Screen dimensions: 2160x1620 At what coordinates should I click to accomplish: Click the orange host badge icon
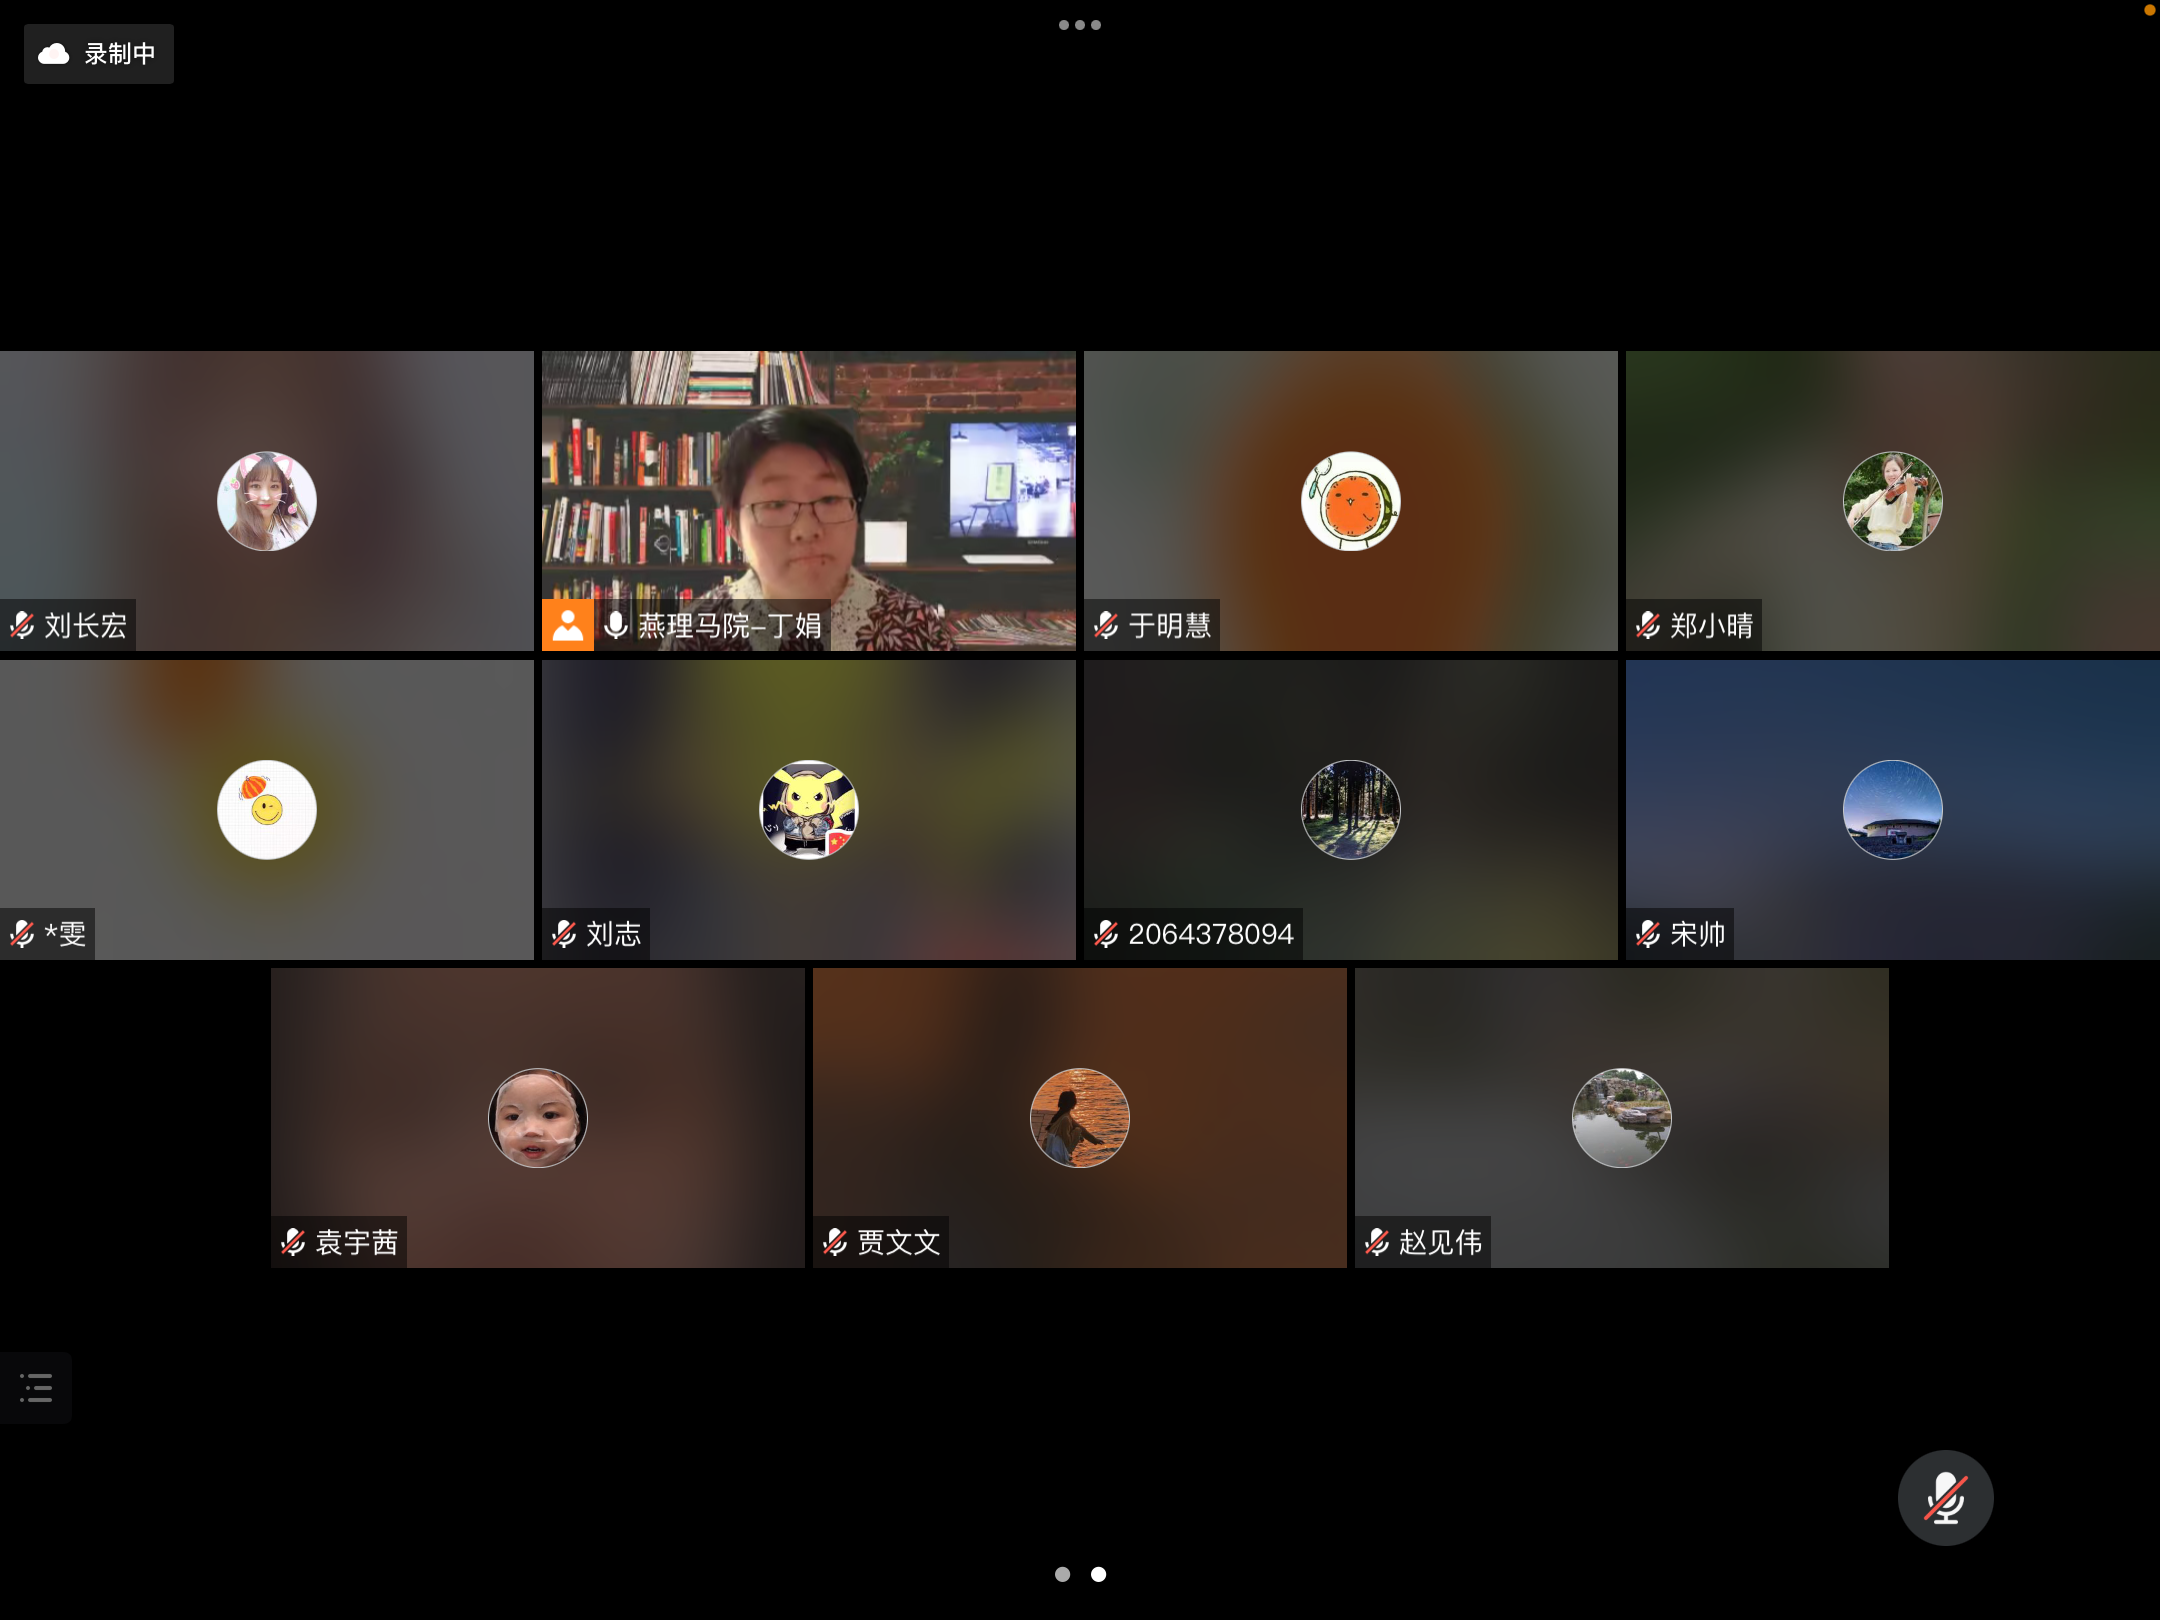[567, 625]
